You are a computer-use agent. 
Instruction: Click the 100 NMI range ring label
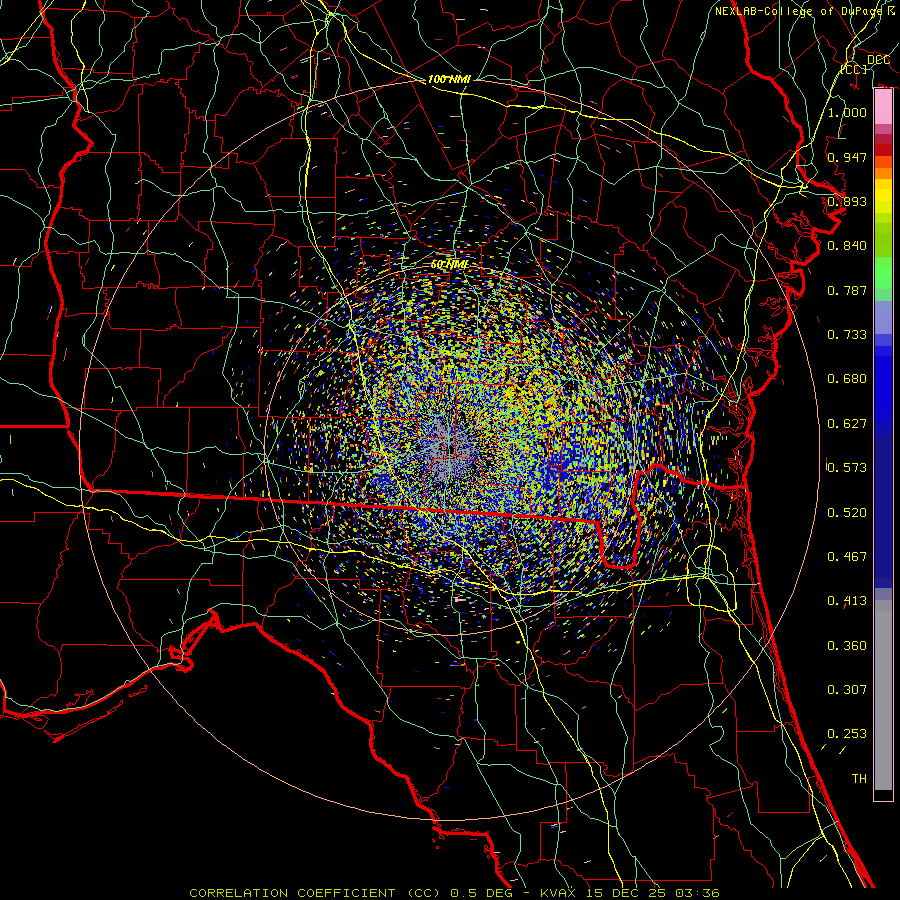[449, 79]
